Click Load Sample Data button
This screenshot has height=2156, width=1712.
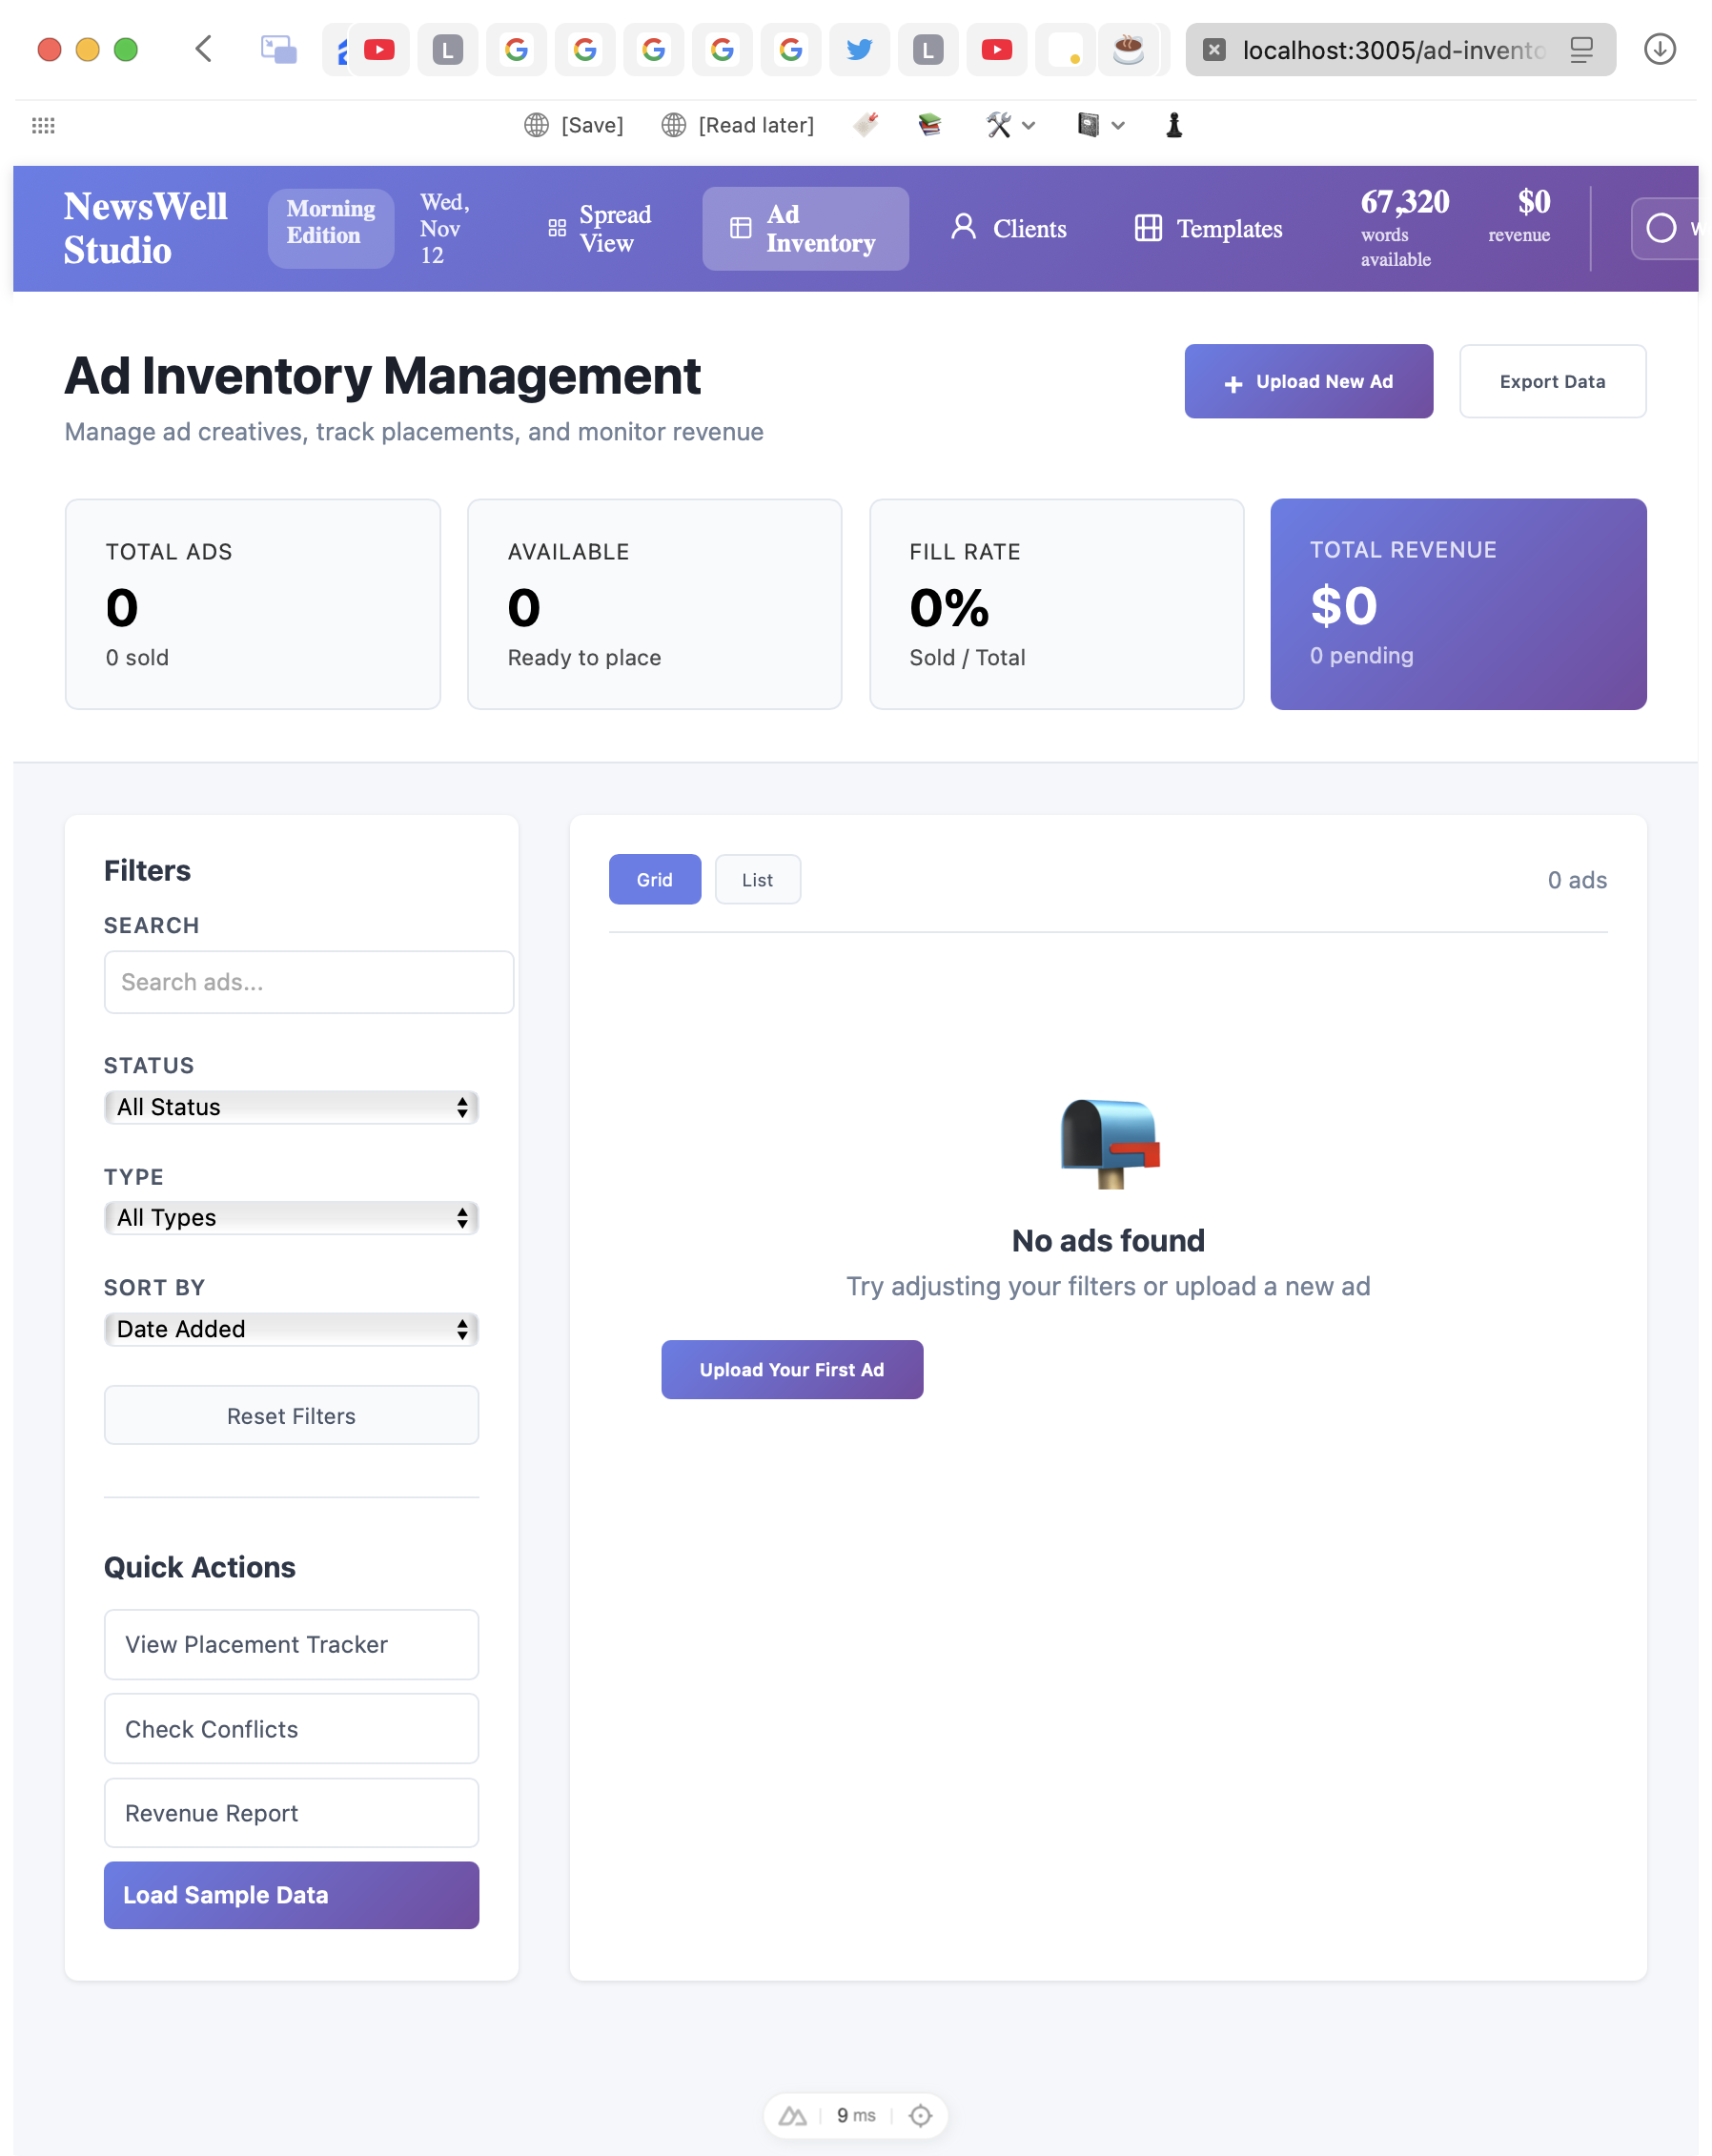coord(291,1895)
